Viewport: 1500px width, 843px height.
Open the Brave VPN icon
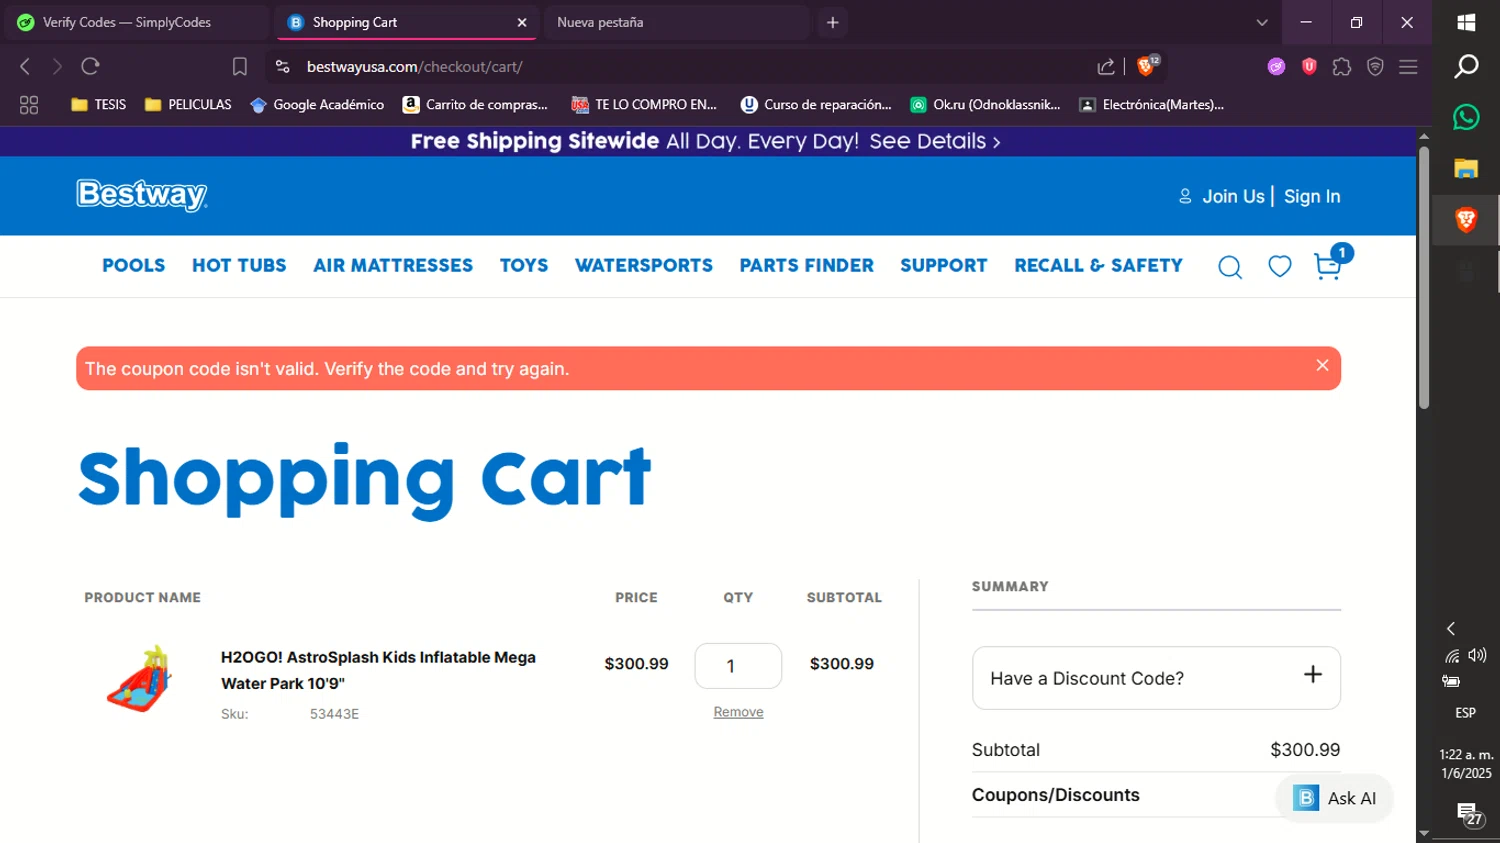[1375, 66]
